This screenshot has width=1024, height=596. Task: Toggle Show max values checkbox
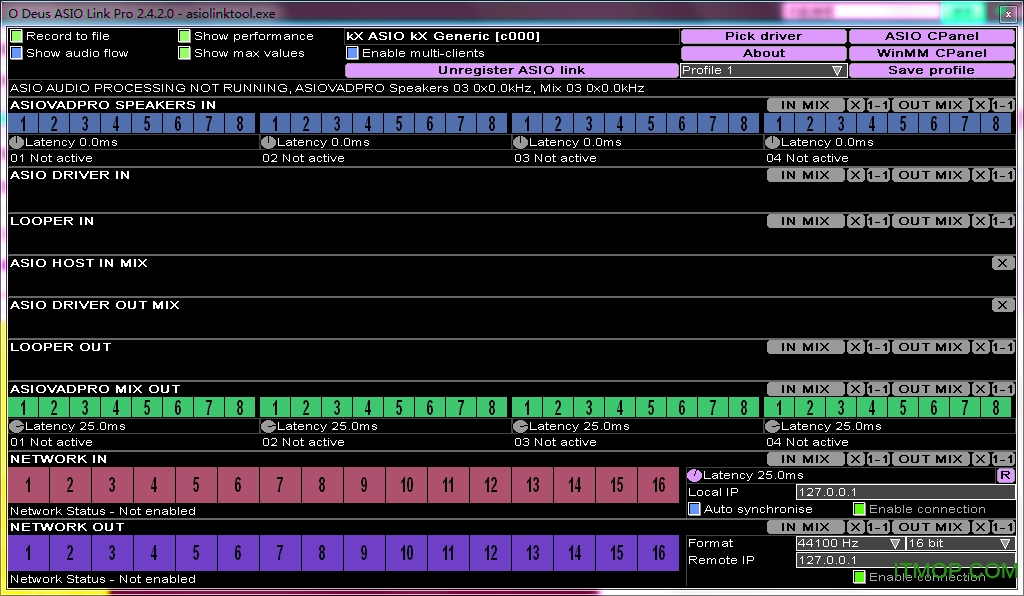pyautogui.click(x=185, y=53)
